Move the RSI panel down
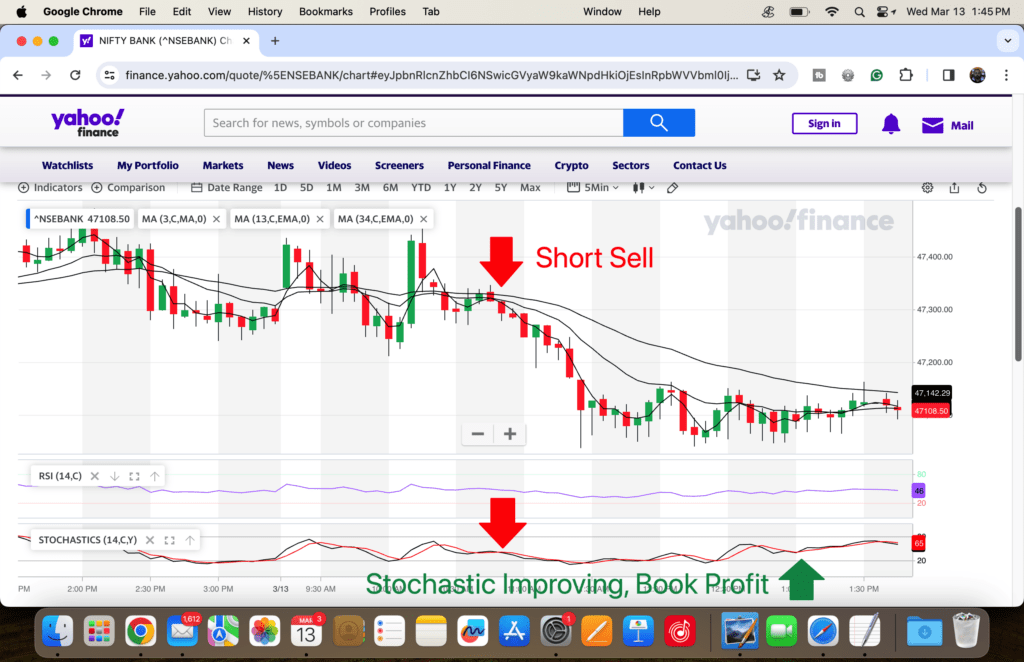The image size is (1024, 662). tap(115, 476)
